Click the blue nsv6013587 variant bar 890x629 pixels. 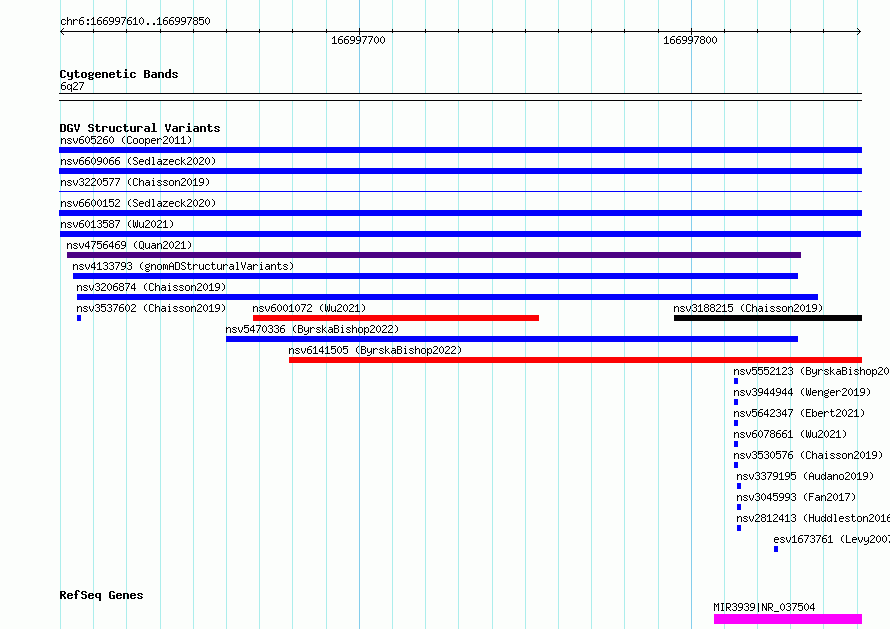[460, 234]
